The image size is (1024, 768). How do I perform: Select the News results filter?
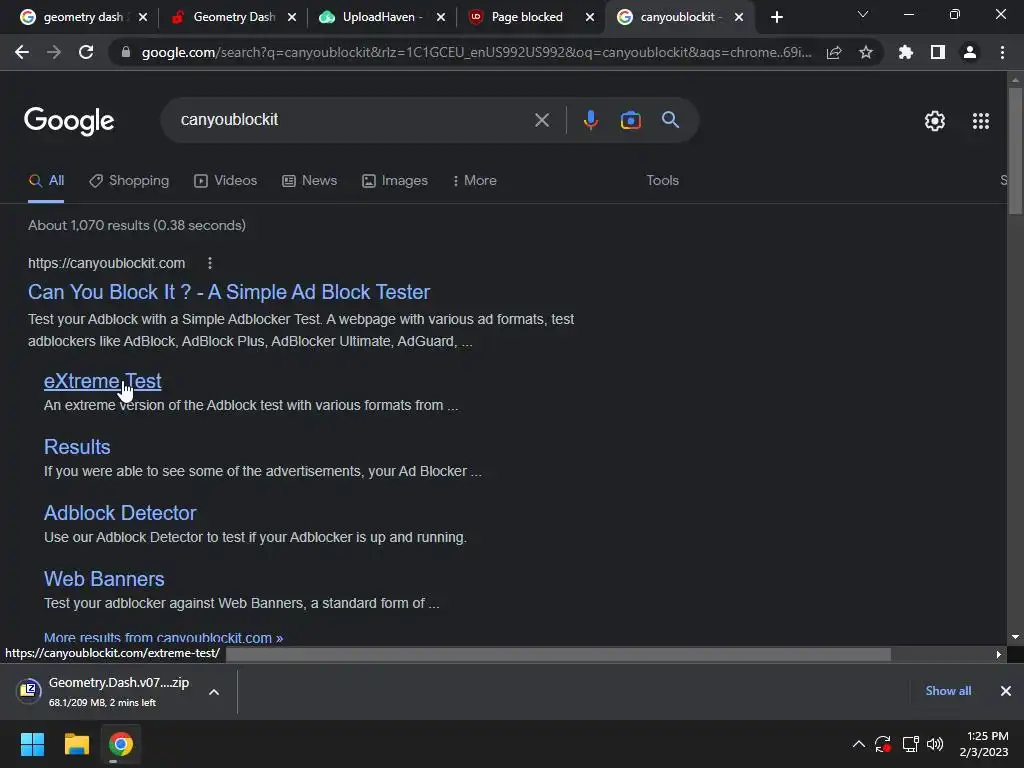point(310,180)
